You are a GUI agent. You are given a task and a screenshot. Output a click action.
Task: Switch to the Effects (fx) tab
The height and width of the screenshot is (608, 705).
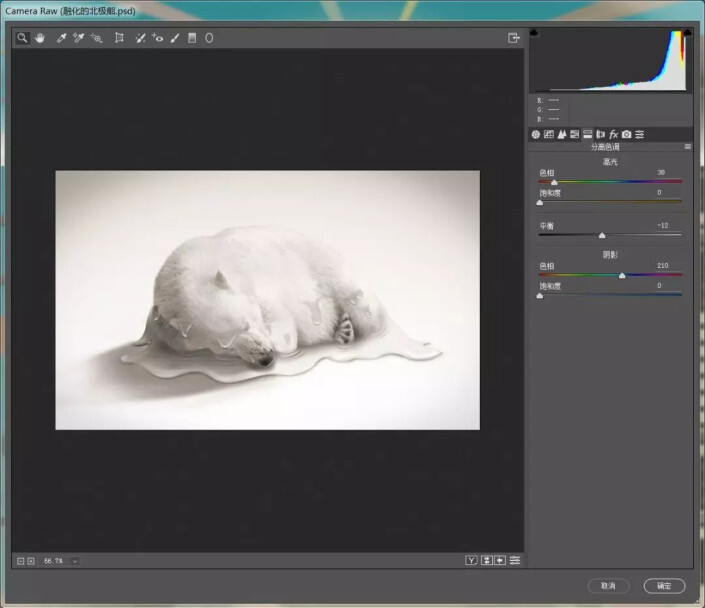tap(613, 134)
